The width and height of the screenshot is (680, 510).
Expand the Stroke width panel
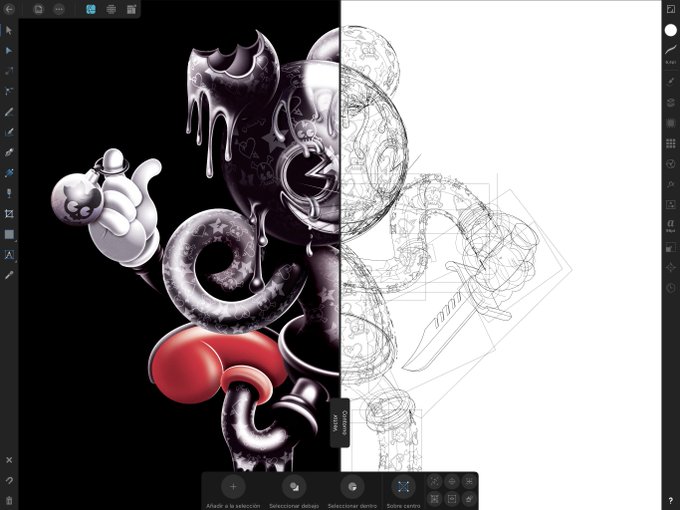pos(670,52)
